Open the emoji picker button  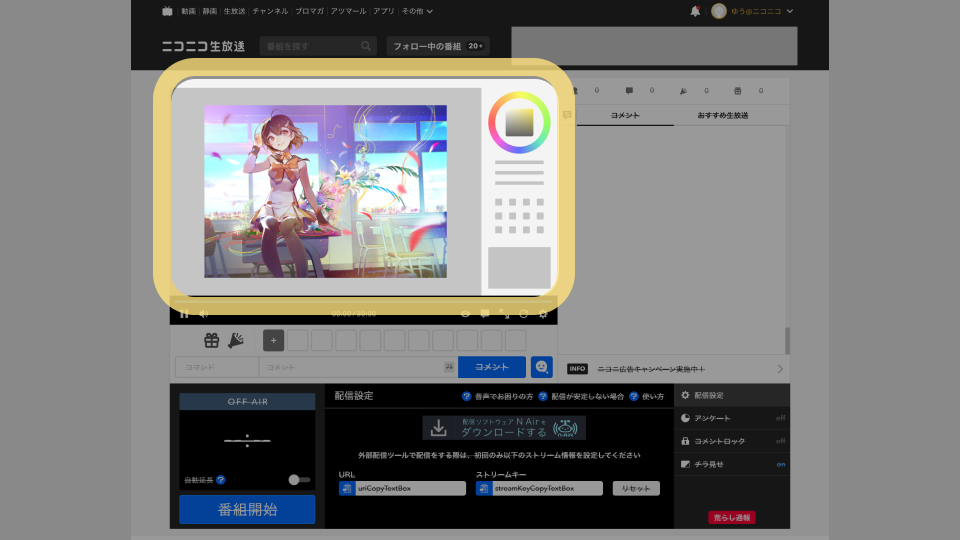541,367
